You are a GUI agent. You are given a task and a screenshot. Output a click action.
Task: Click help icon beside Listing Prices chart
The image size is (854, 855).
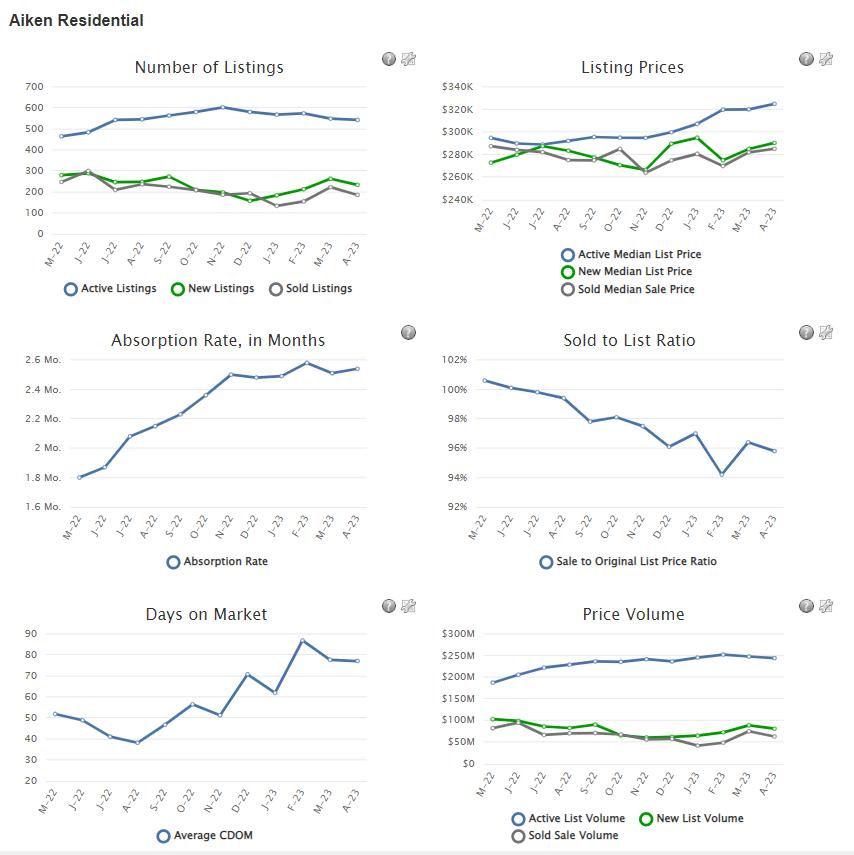coord(806,59)
